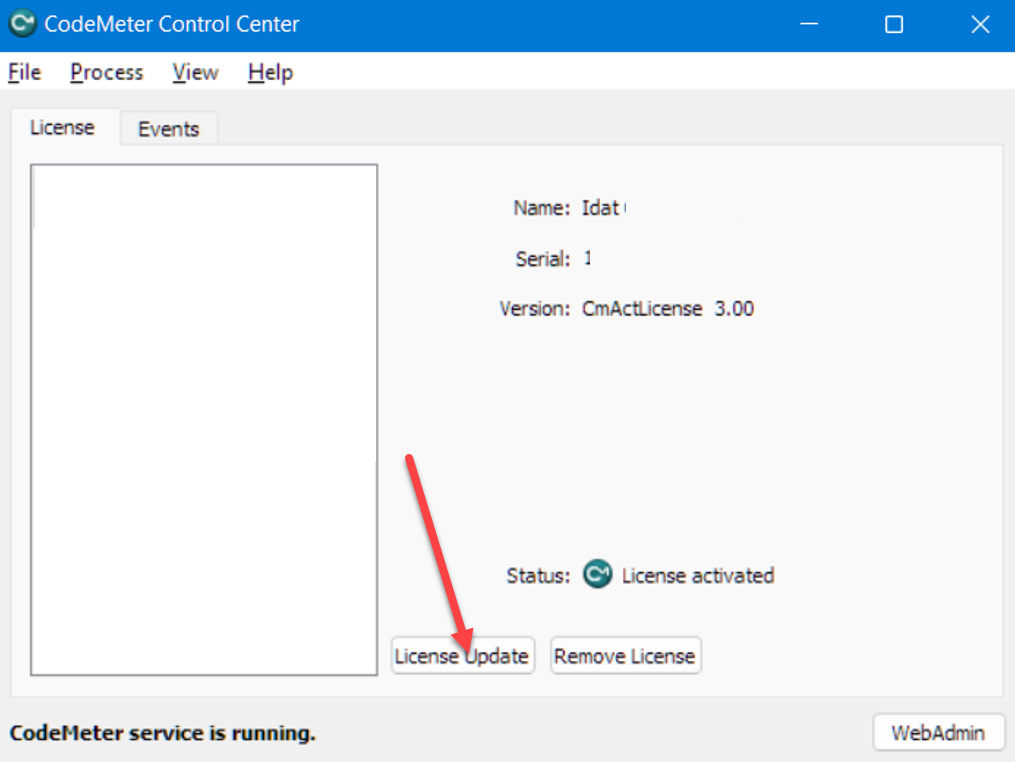This screenshot has width=1015, height=762.
Task: Maximize the CodeMeter Control Center window
Action: 894,24
